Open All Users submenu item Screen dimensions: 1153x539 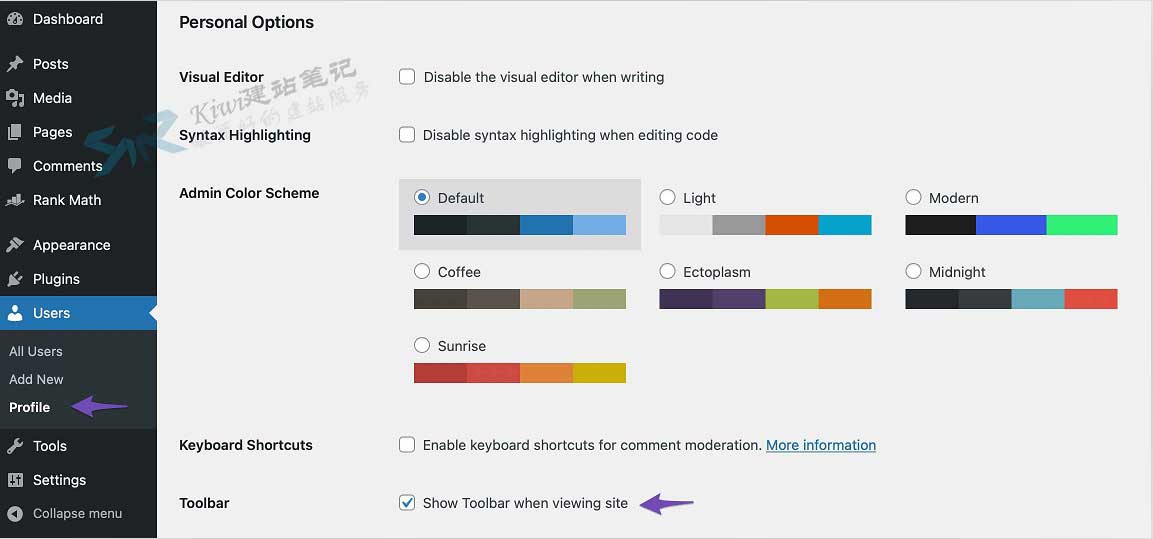(35, 351)
